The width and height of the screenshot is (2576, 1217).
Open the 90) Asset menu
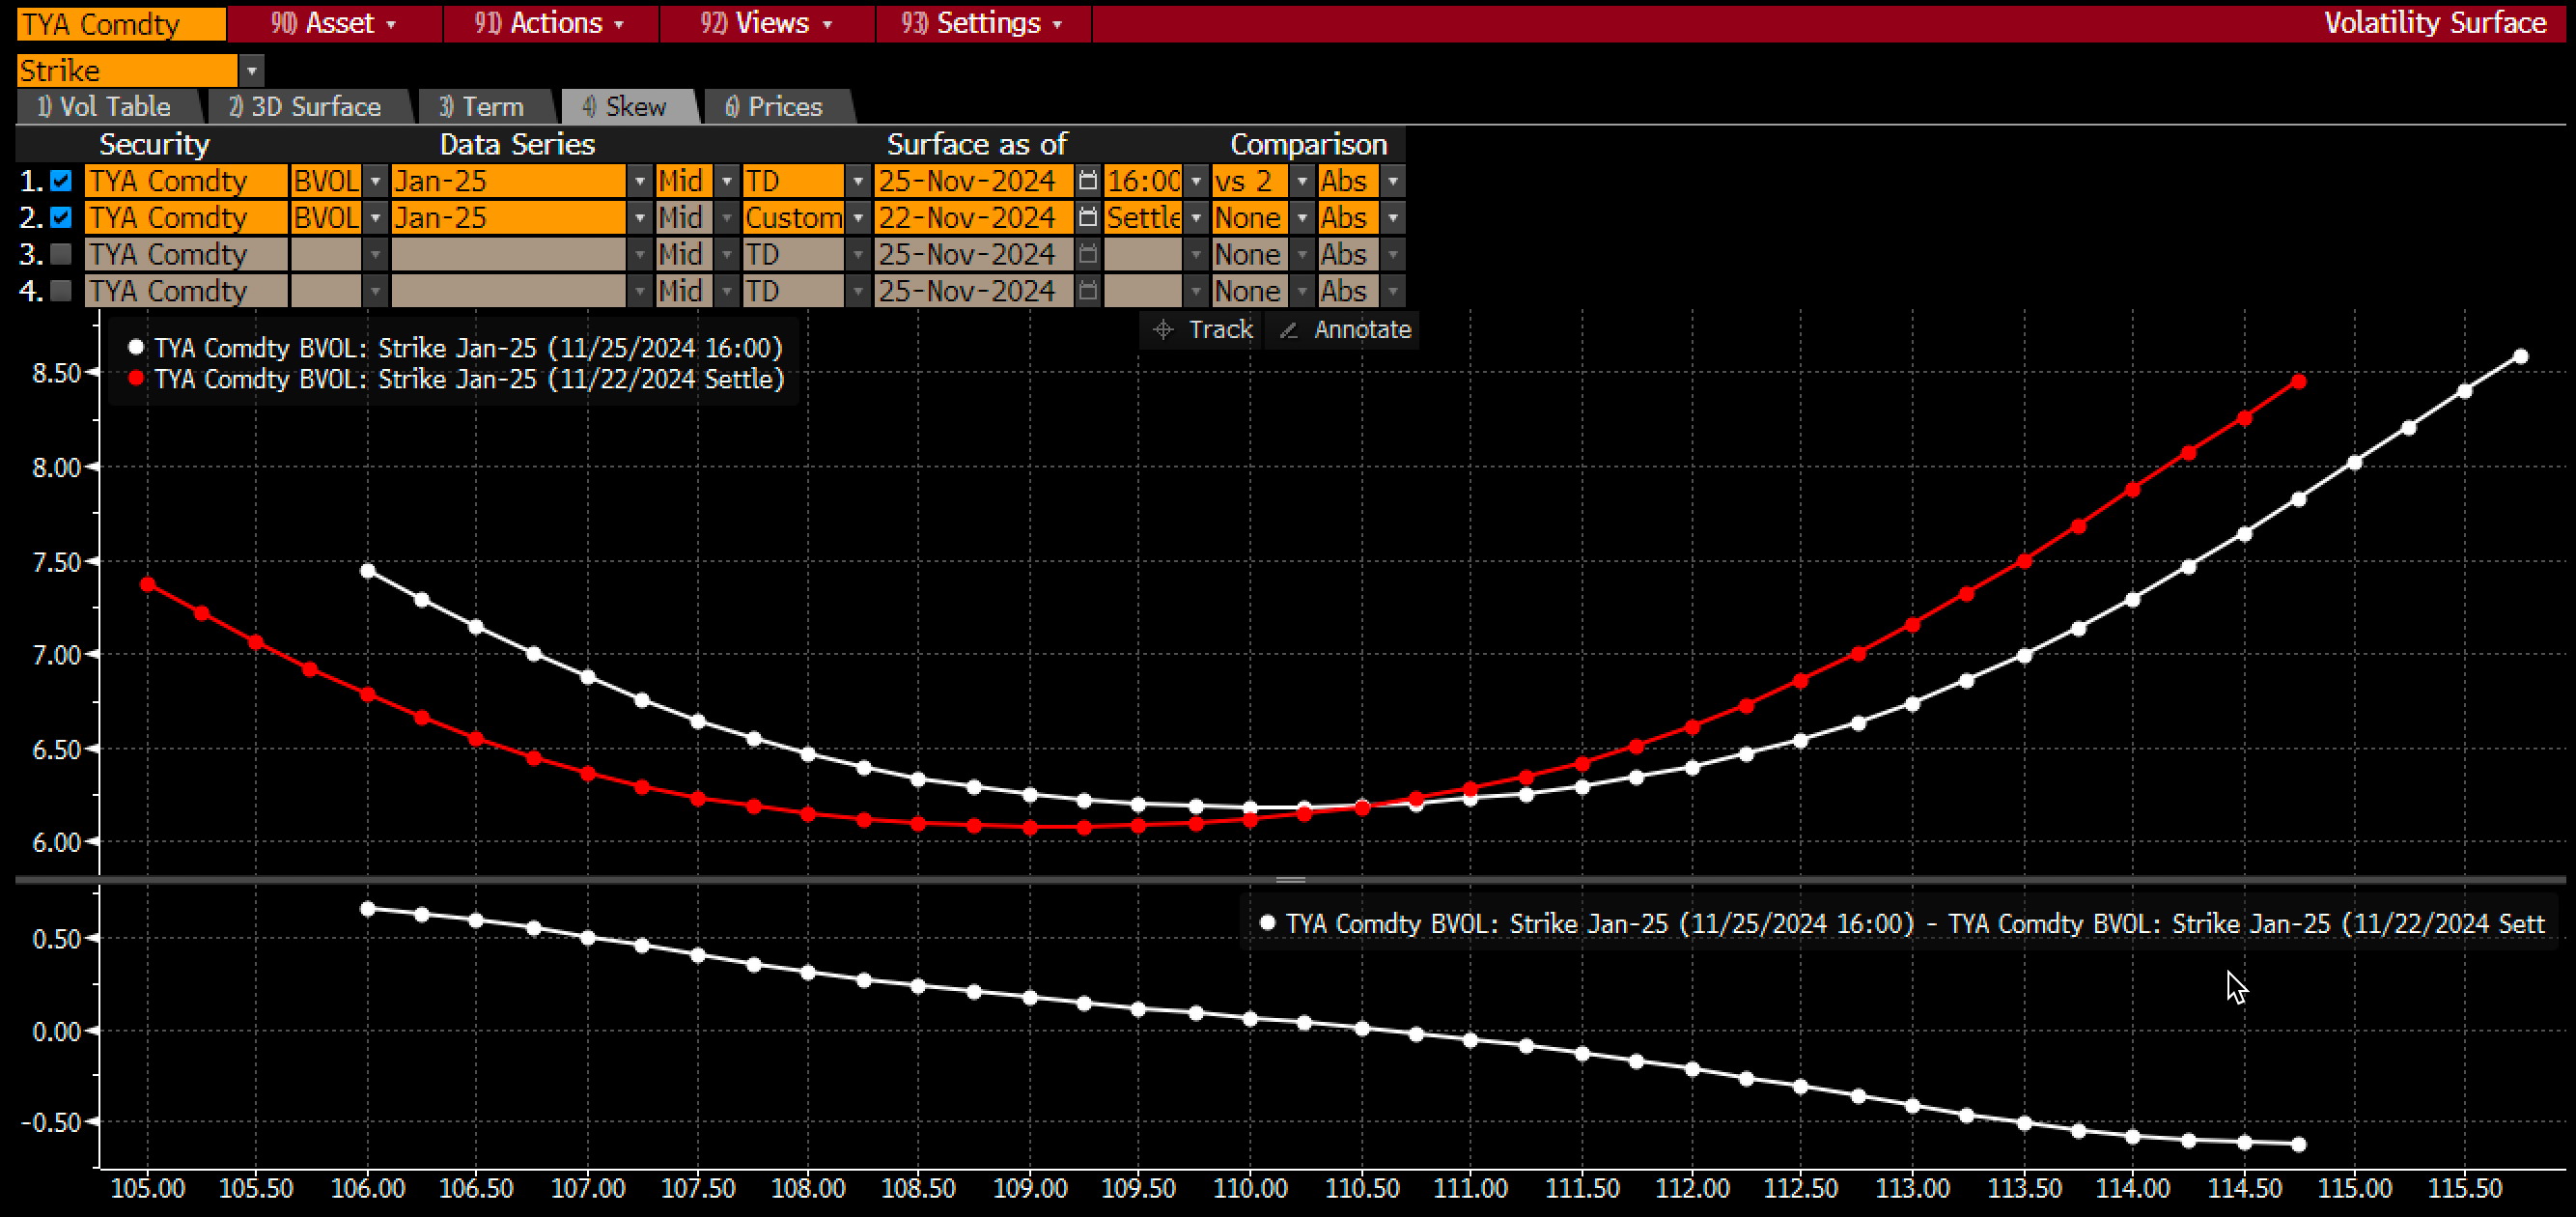tap(334, 23)
